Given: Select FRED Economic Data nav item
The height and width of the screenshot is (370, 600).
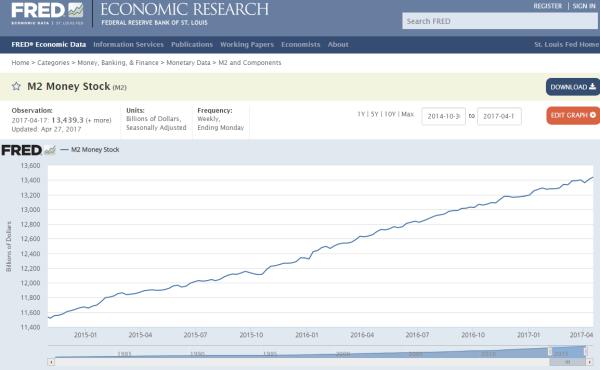Looking at the screenshot, I should (49, 44).
